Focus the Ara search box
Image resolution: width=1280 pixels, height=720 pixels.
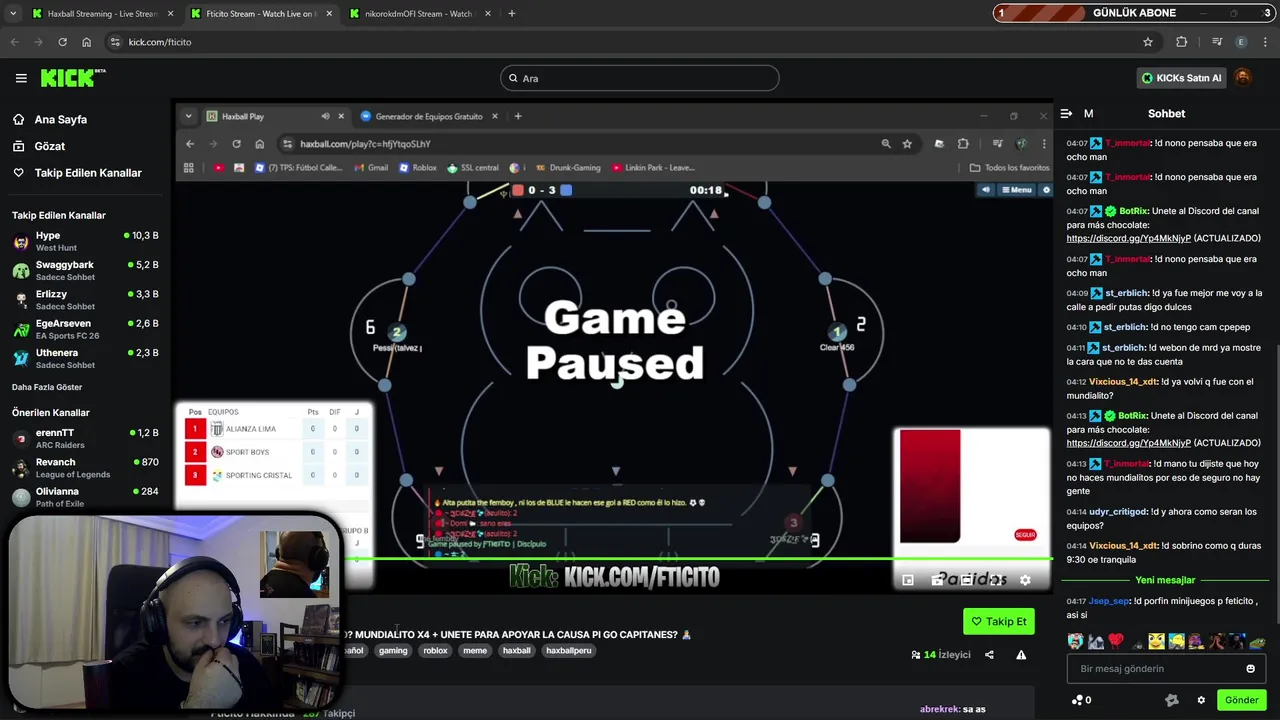point(640,78)
